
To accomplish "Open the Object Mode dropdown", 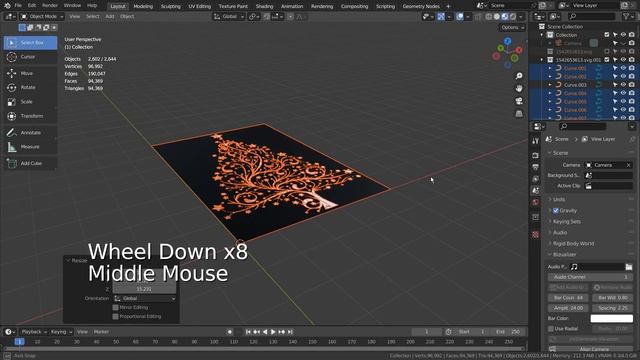I will pyautogui.click(x=42, y=17).
